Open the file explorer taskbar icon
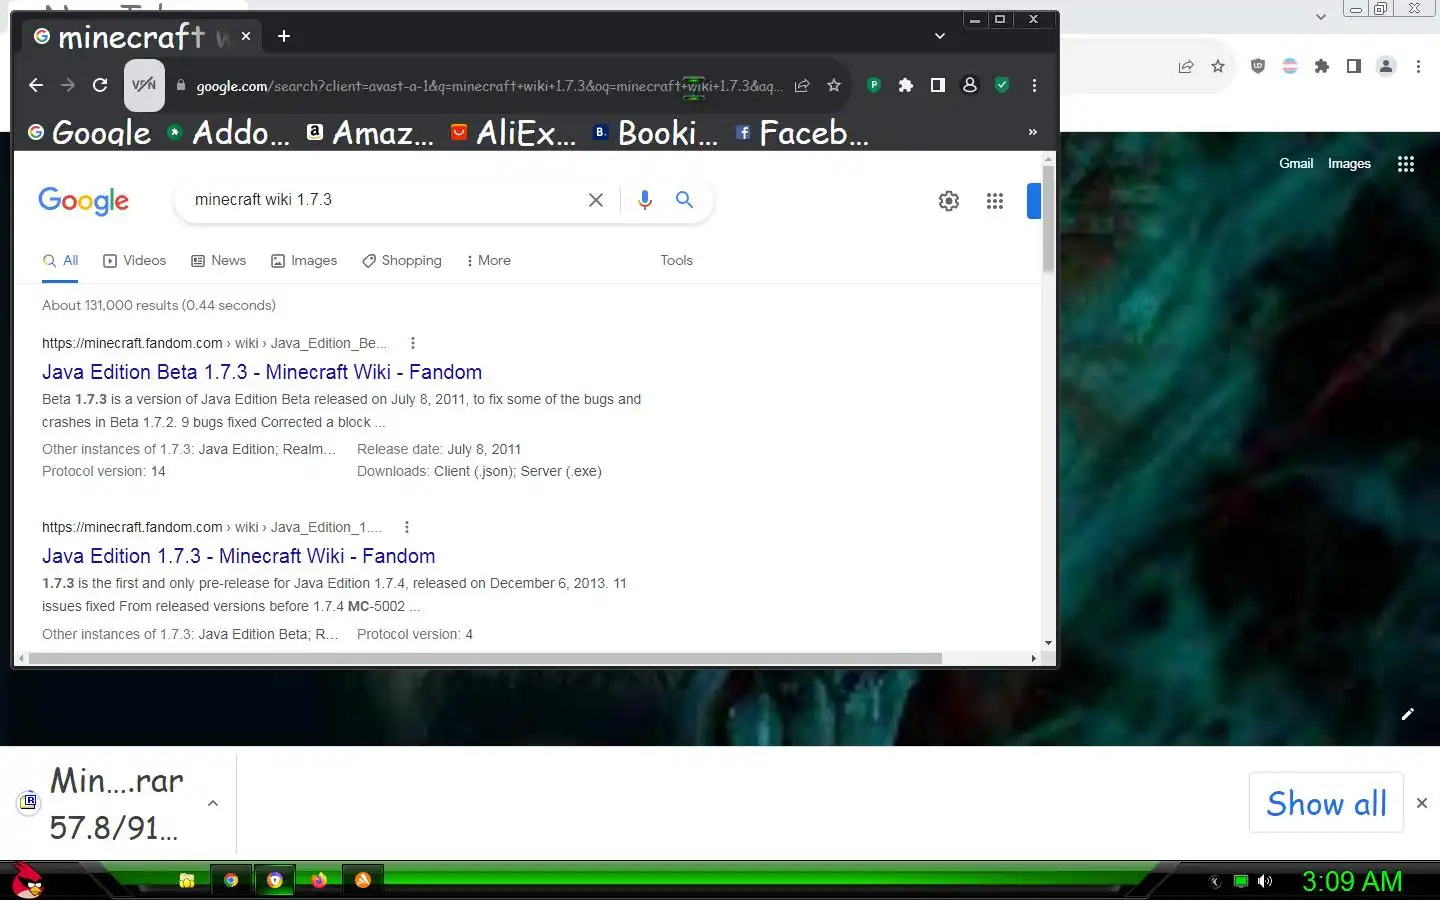Image resolution: width=1440 pixels, height=900 pixels. [x=187, y=880]
